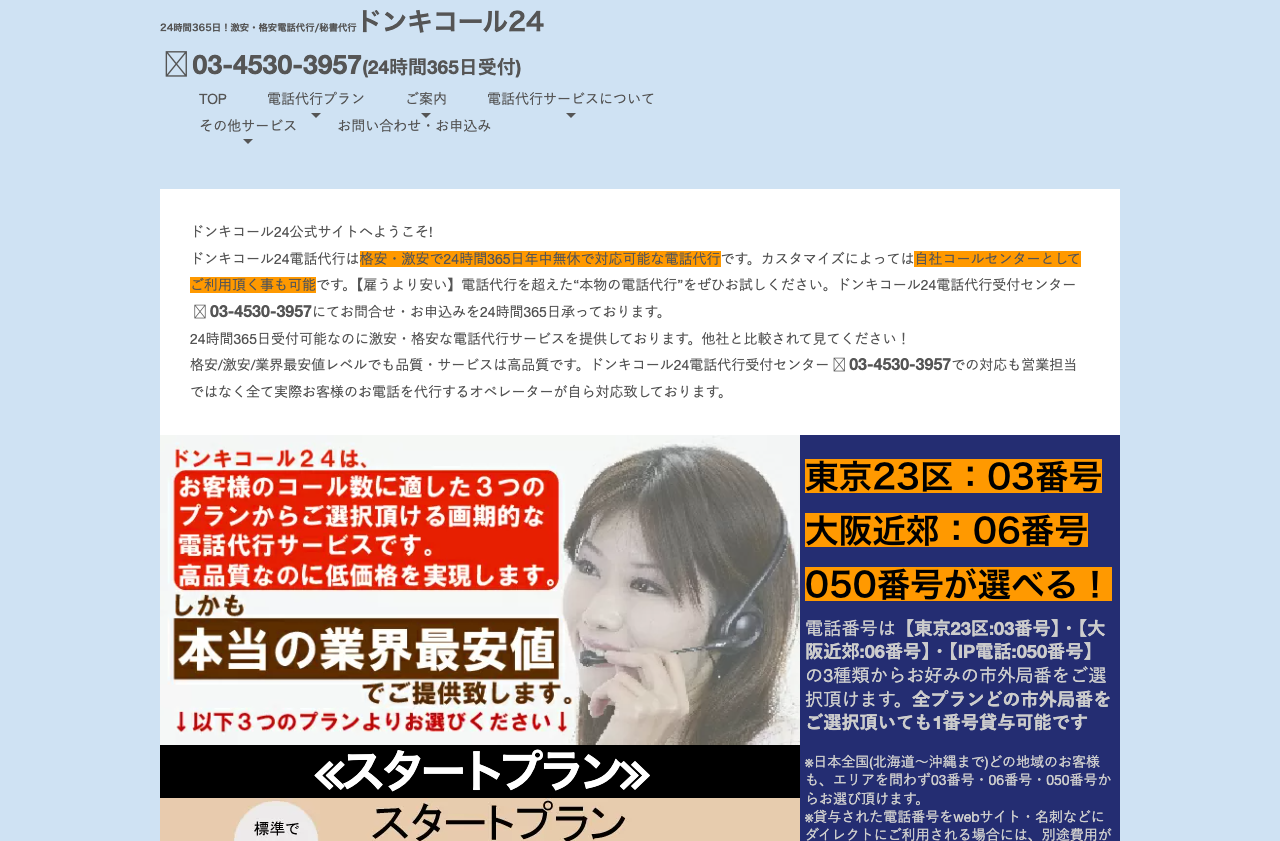Click the round 標準で badge

coord(276,825)
